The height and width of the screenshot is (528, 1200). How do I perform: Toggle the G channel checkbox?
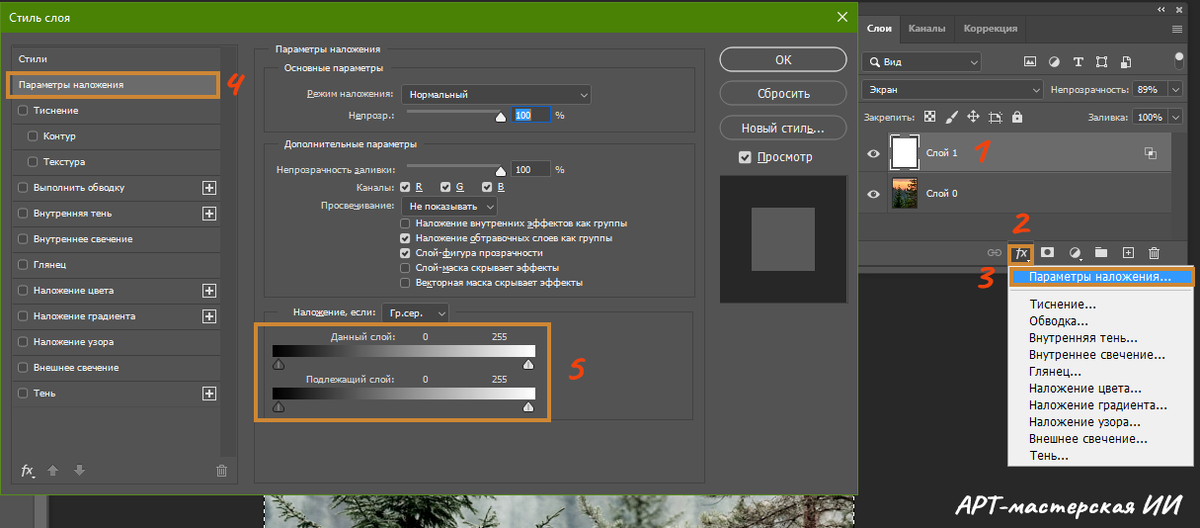coord(446,187)
